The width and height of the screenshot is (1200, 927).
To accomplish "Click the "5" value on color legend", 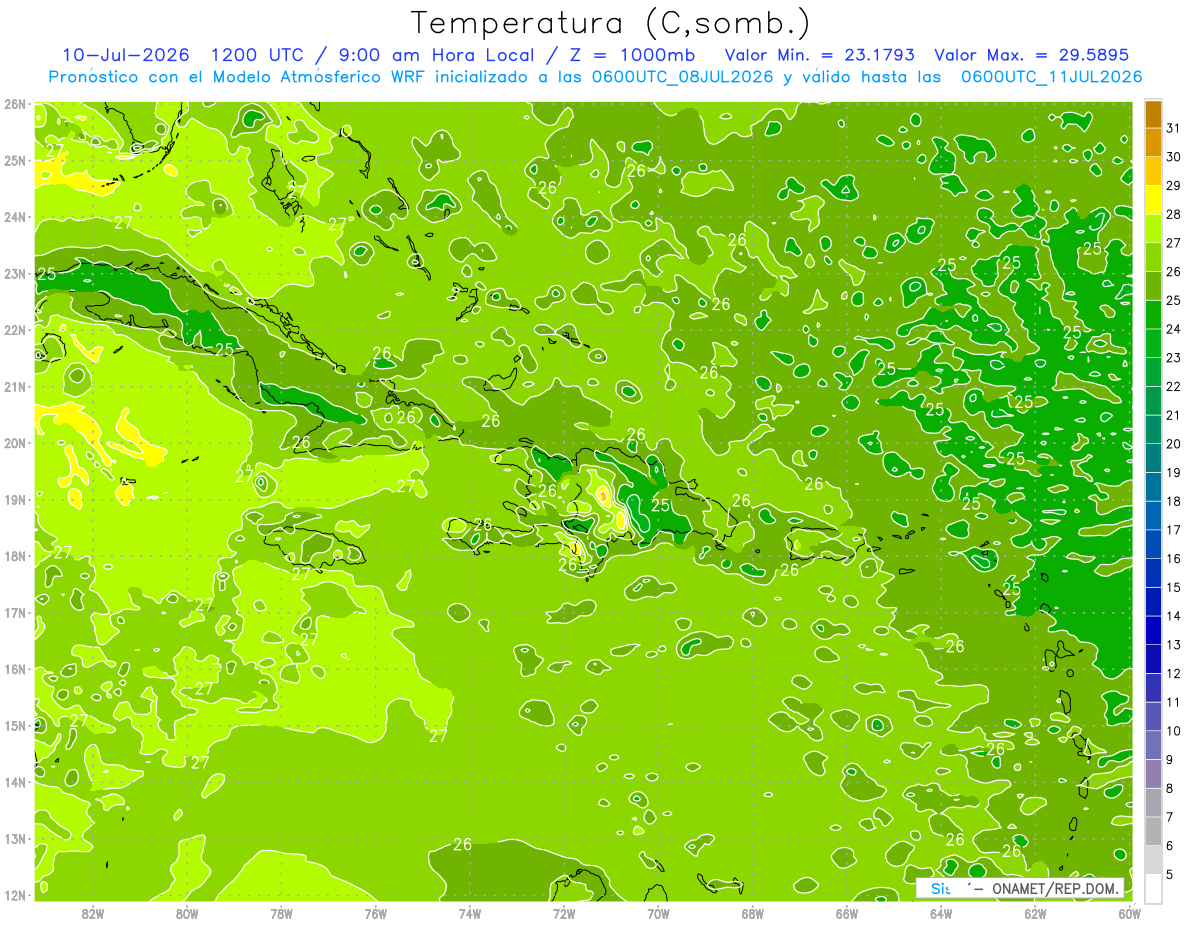I will point(1170,875).
